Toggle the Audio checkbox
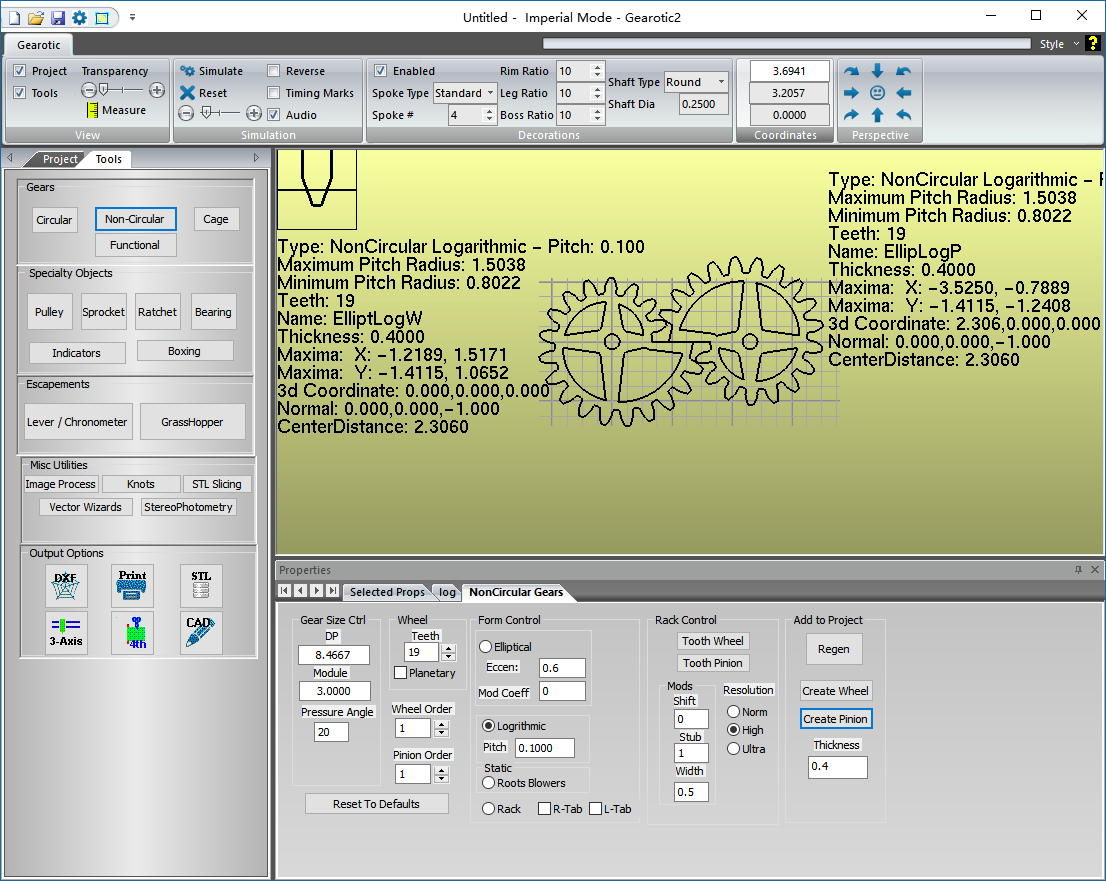 tap(274, 114)
